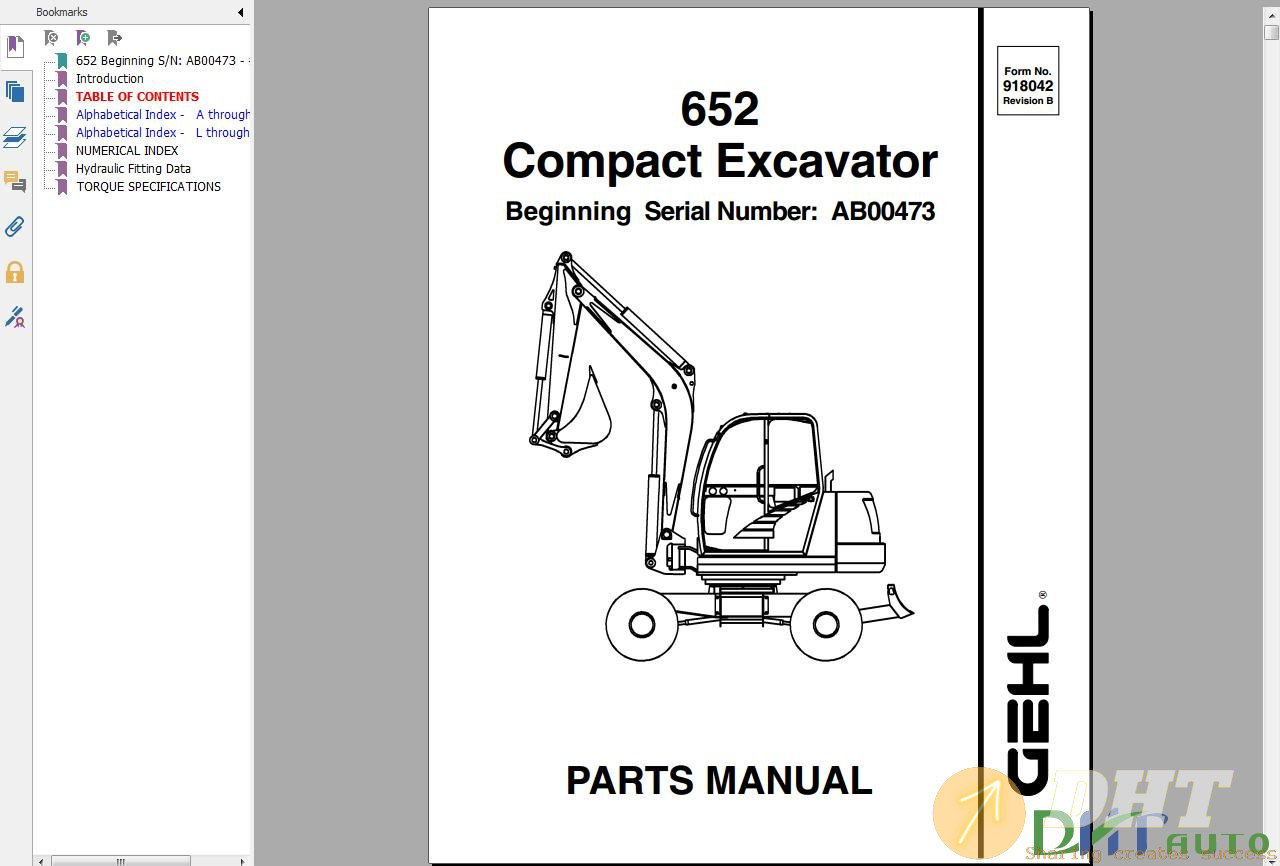Click the teal bookmark icon beside '652 Beginning'
Screen dimensions: 1280x866
(62, 61)
